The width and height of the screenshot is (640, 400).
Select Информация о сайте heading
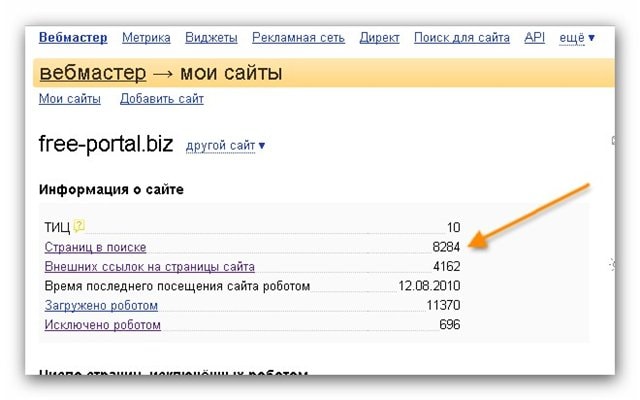(x=111, y=190)
